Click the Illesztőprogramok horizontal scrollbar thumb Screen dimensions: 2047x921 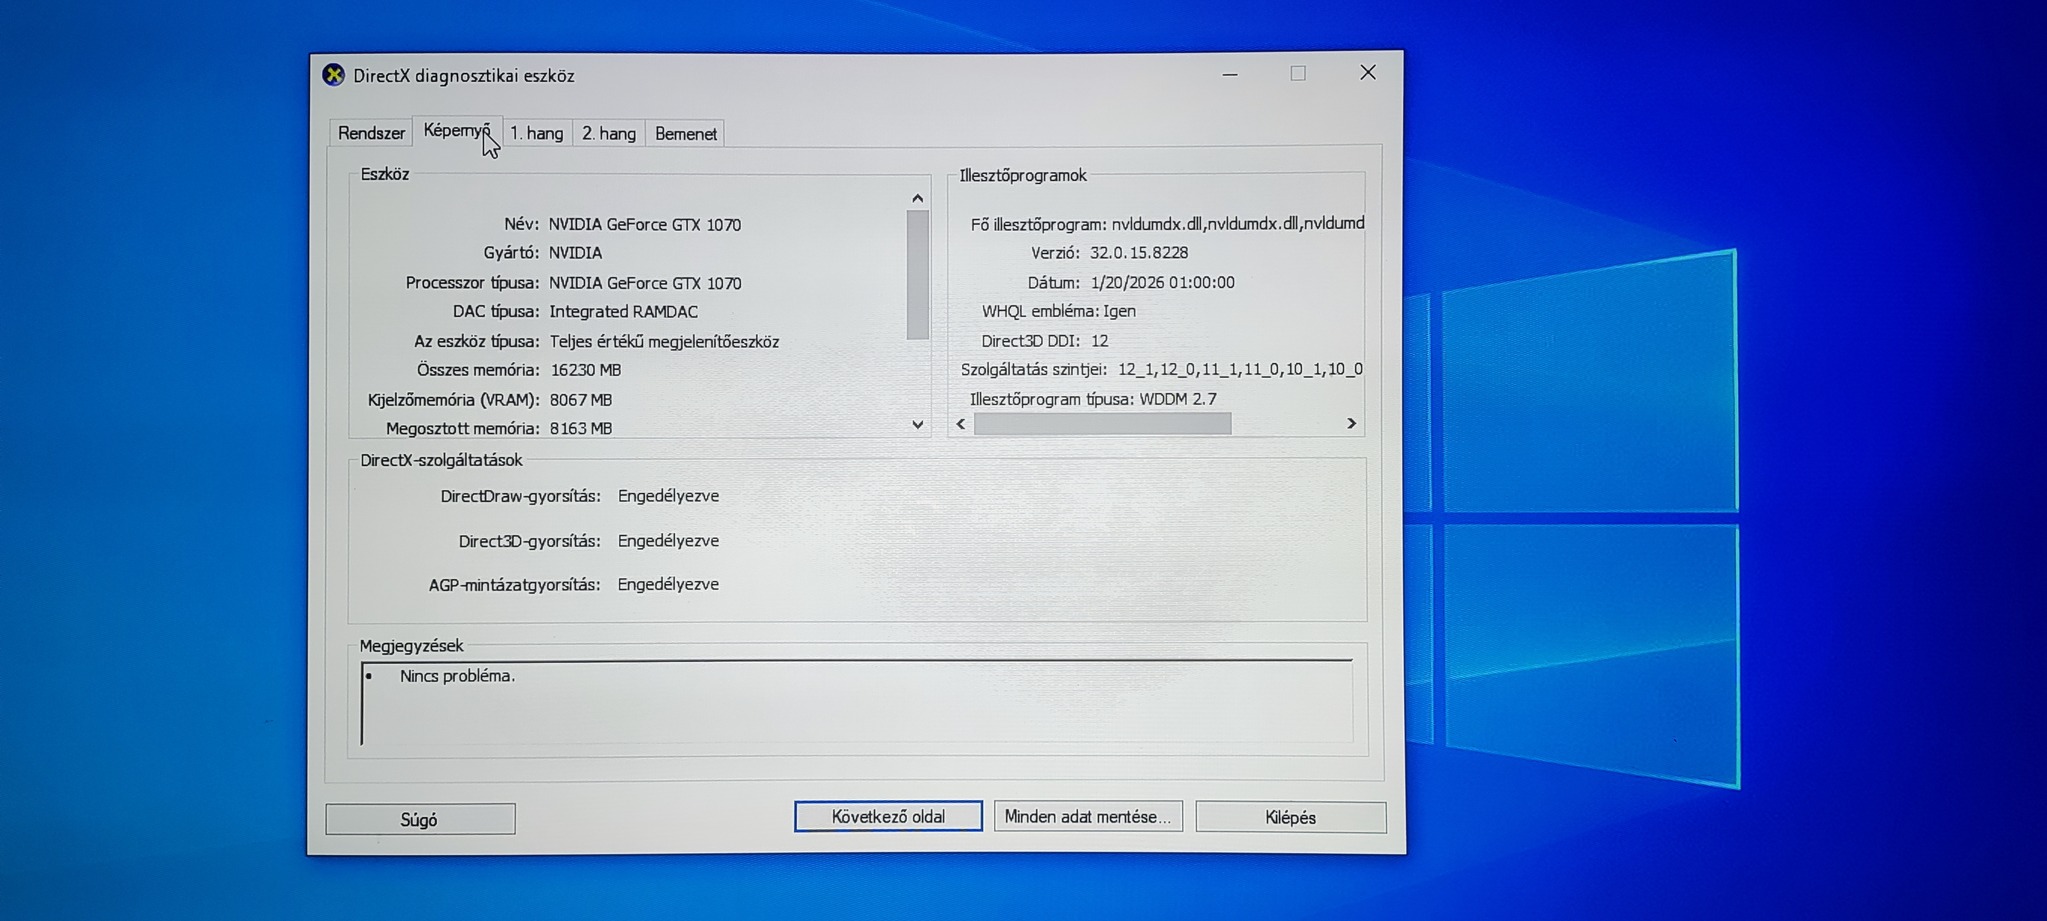coord(1102,424)
